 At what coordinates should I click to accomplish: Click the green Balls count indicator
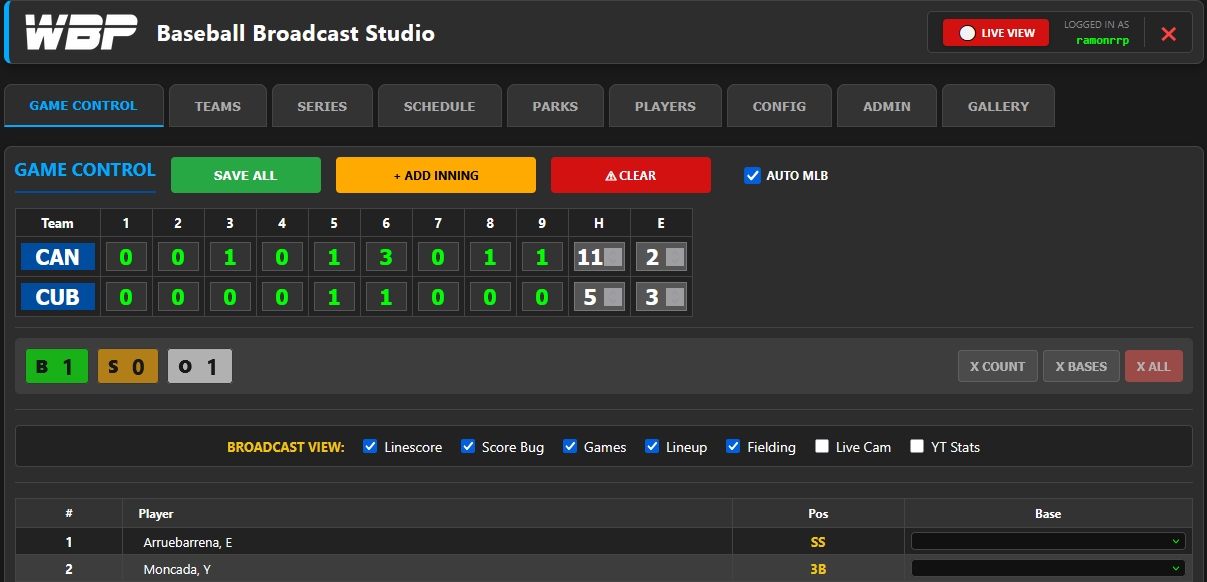pos(57,366)
